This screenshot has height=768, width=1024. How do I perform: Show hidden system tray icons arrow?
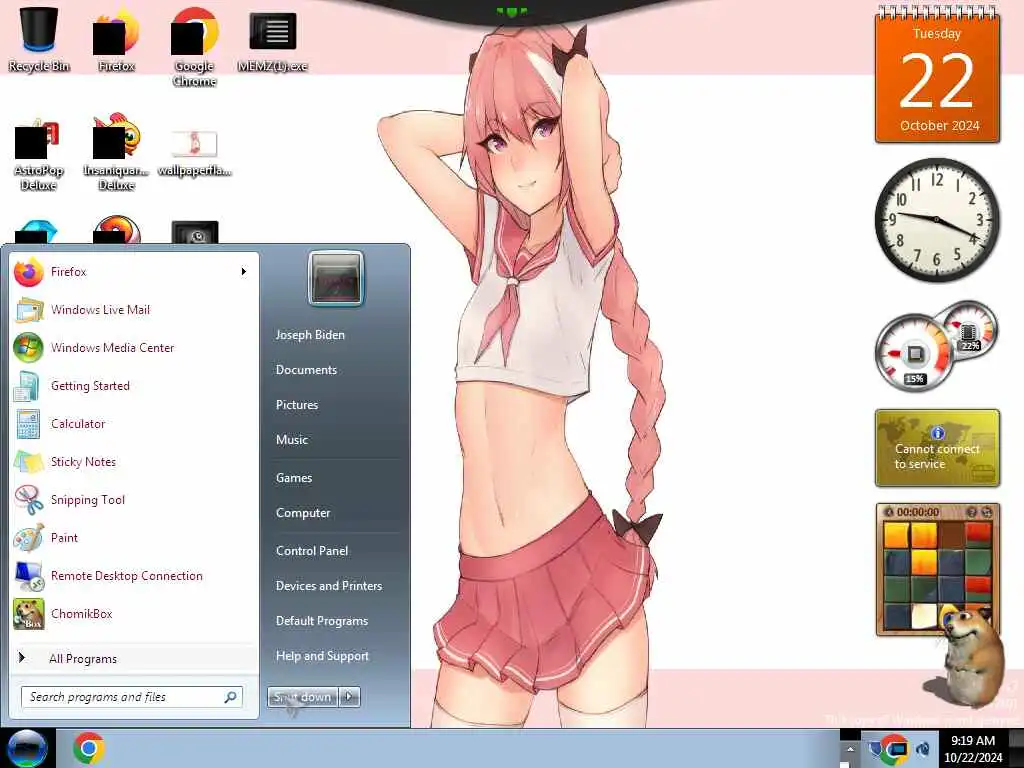[850, 749]
